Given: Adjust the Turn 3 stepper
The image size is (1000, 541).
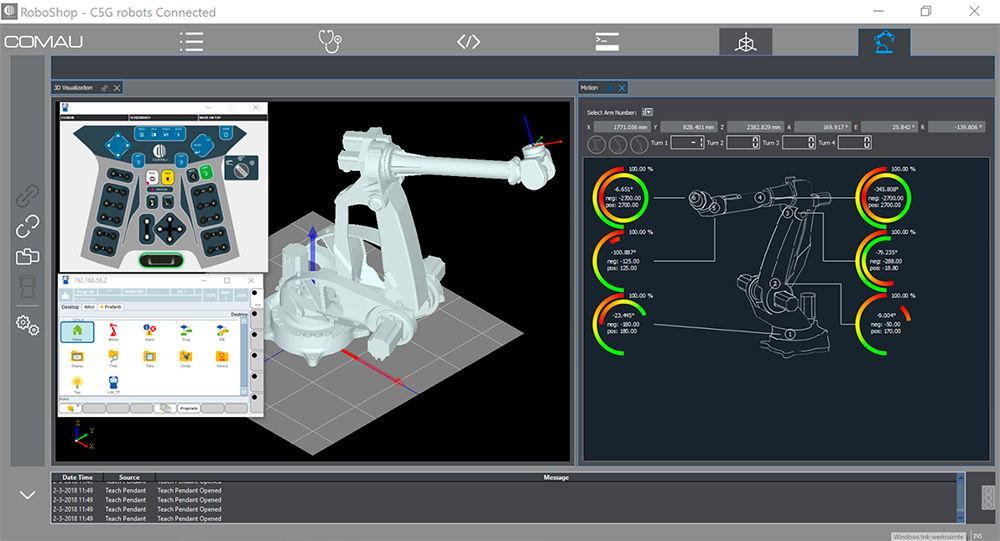Looking at the screenshot, I should (799, 143).
